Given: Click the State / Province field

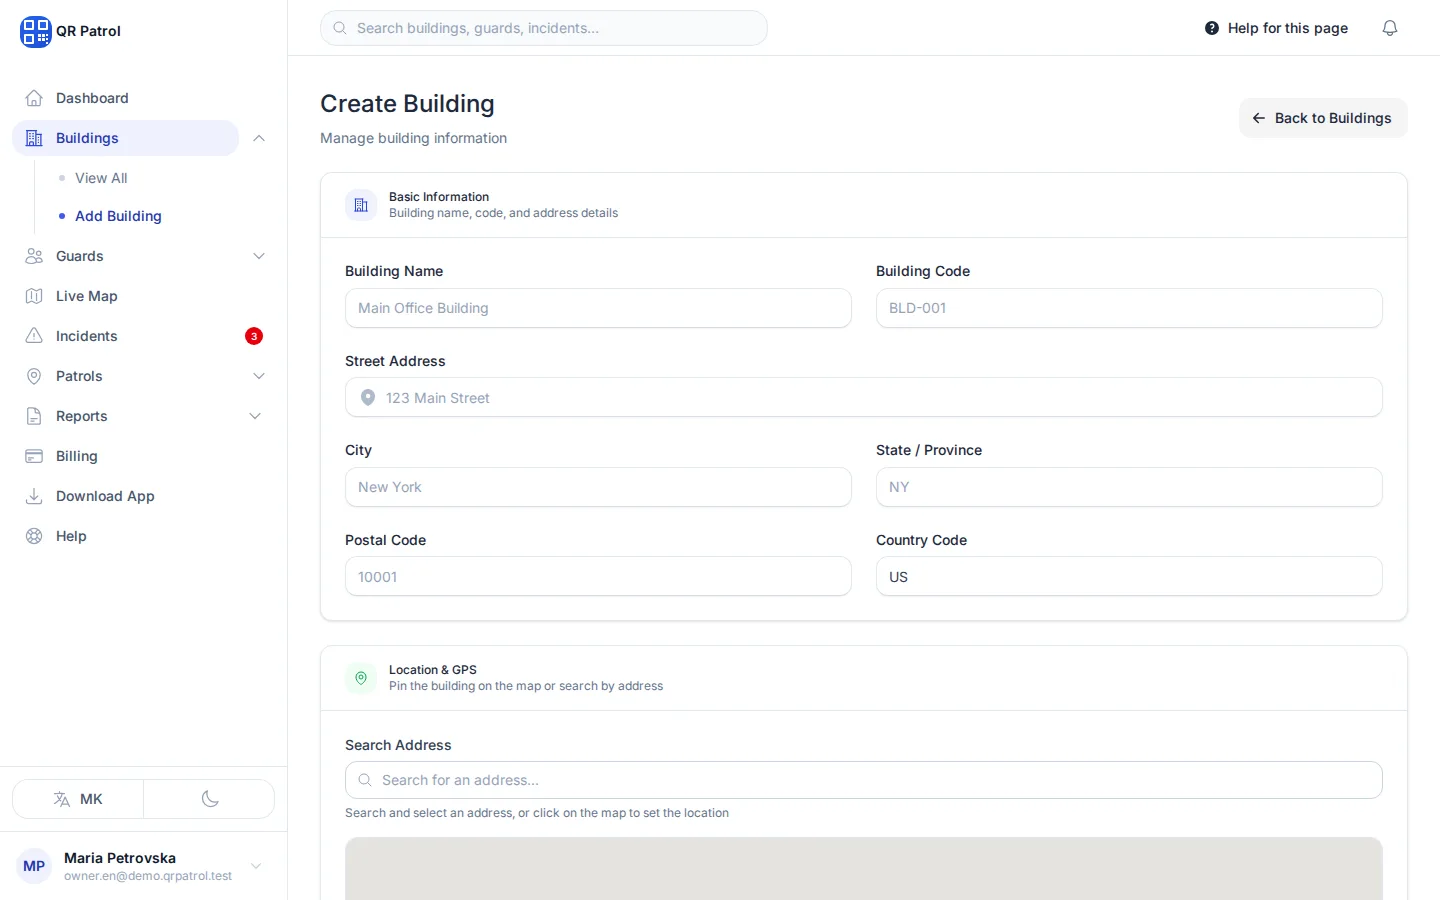Looking at the screenshot, I should coord(1129,487).
